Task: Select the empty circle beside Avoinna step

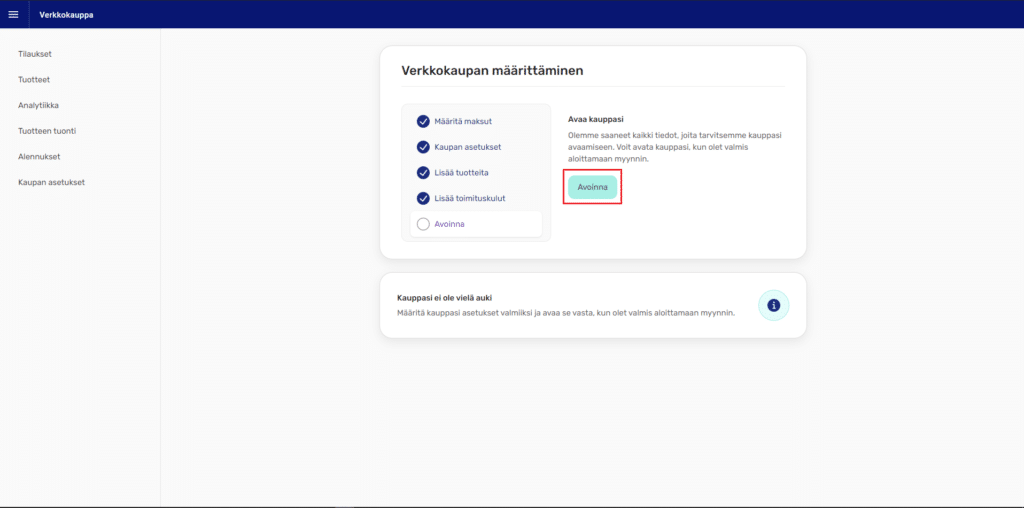Action: (423, 224)
